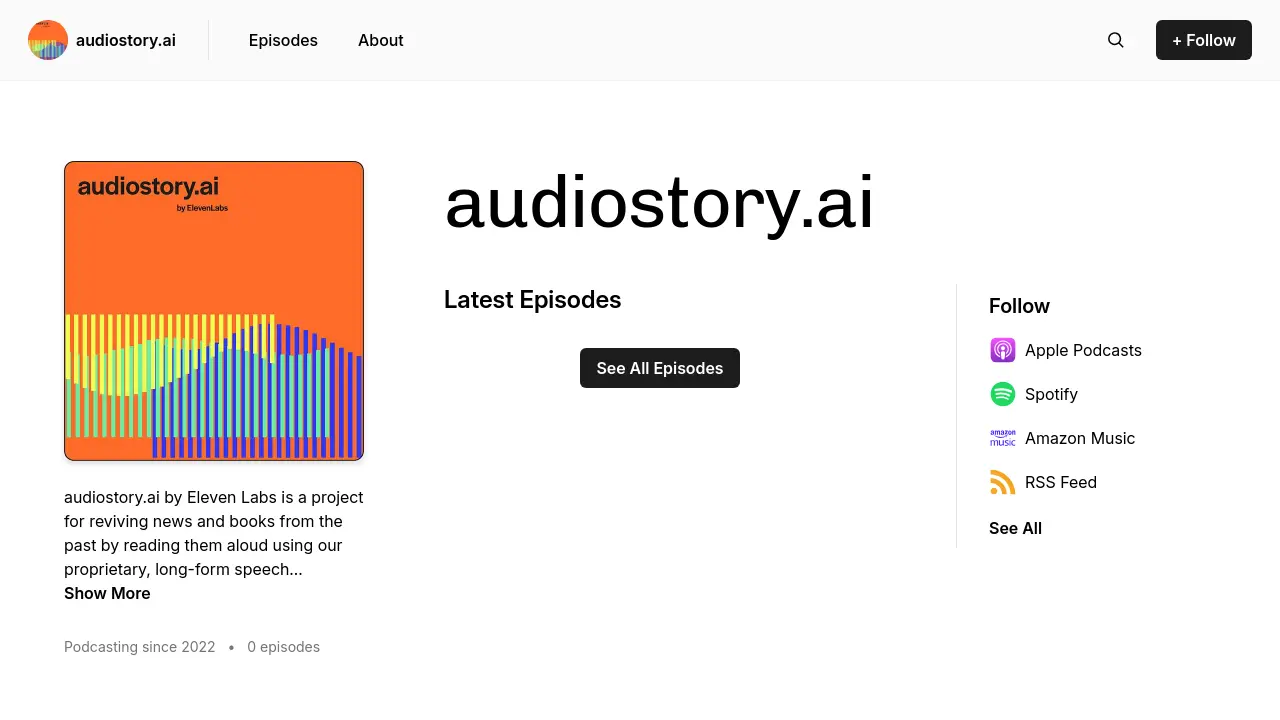The height and width of the screenshot is (720, 1280).
Task: Click See All Episodes button
Action: 660,368
